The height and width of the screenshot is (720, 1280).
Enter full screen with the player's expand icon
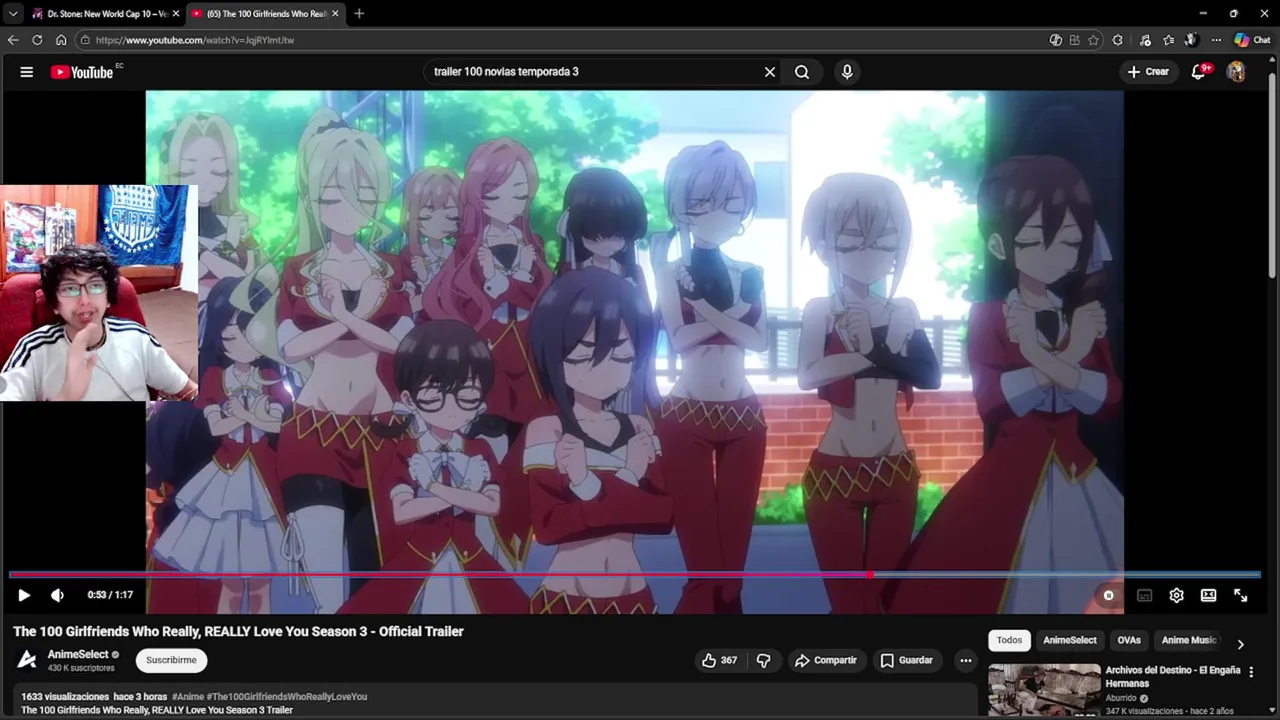tap(1240, 595)
